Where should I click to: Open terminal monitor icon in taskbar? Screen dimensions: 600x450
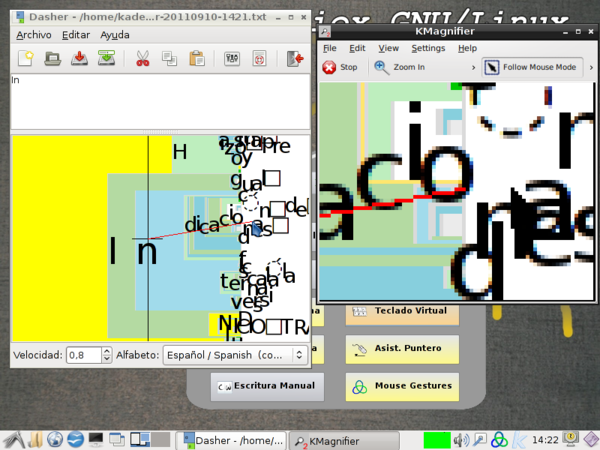[x=96, y=440]
